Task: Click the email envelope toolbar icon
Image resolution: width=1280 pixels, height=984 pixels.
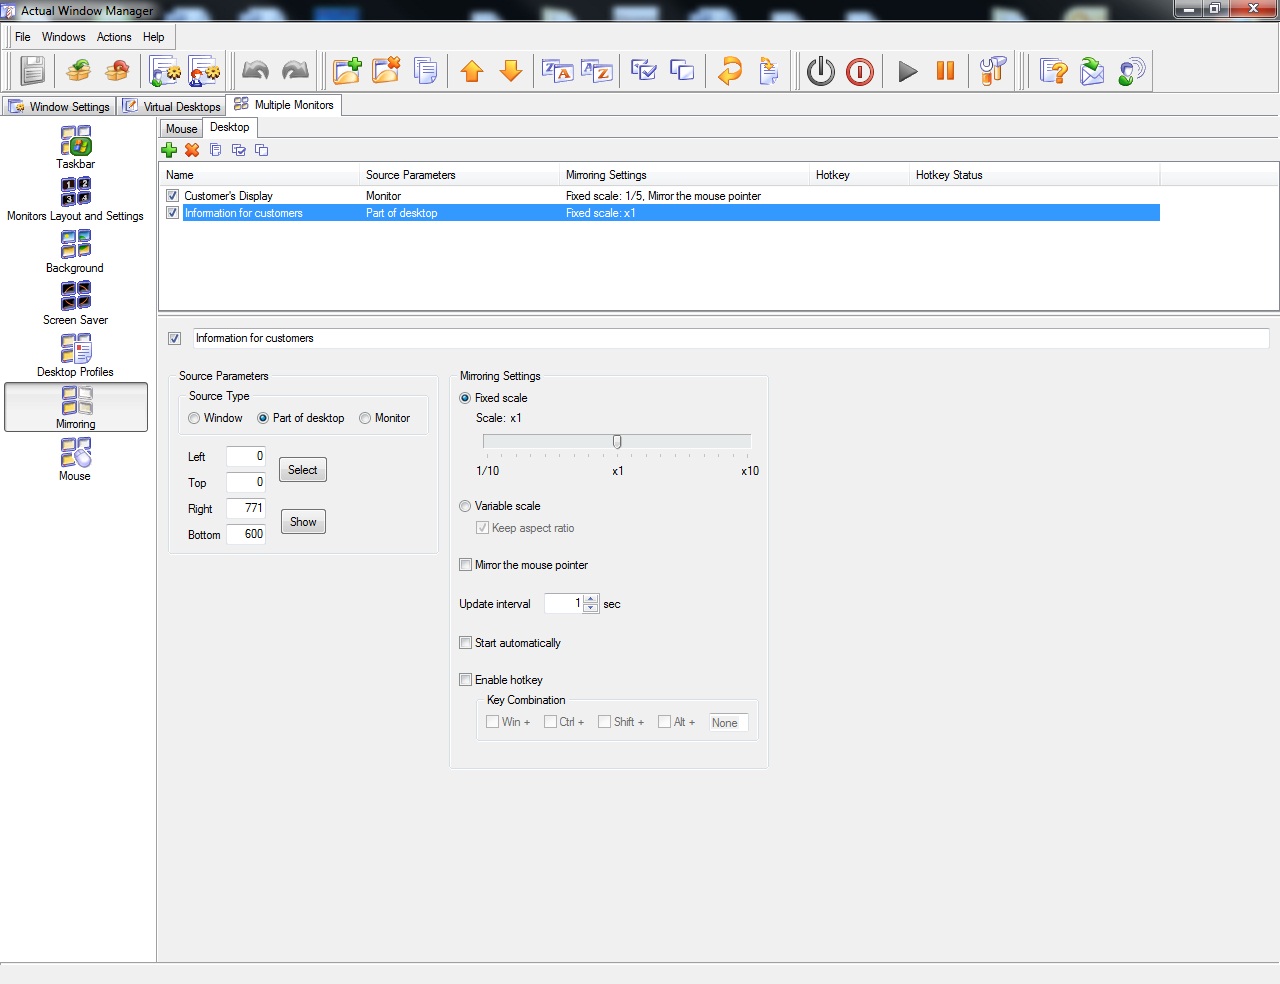Action: click(1092, 71)
